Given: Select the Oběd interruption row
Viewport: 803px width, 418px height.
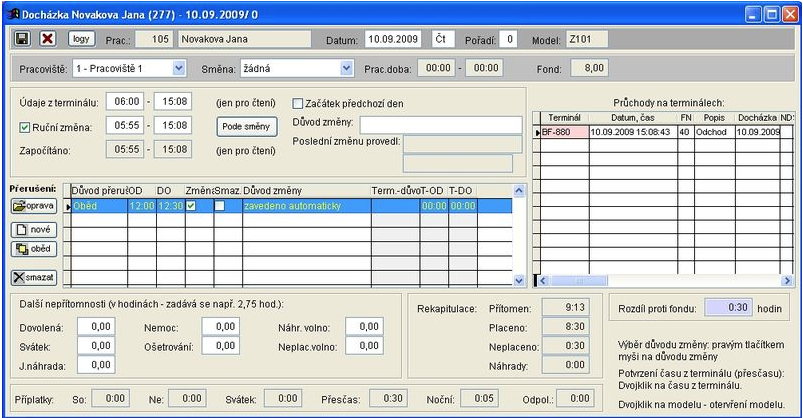Looking at the screenshot, I should pos(291,206).
